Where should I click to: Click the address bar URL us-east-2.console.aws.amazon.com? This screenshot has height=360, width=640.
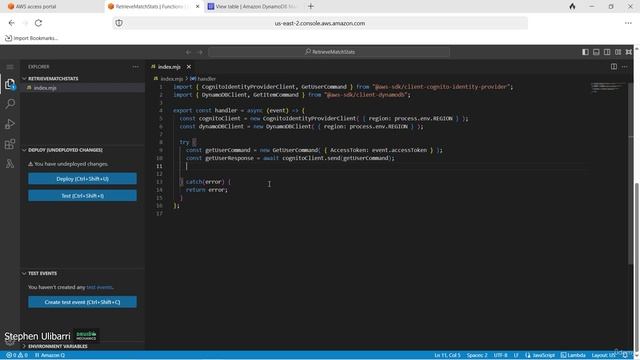pyautogui.click(x=320, y=23)
